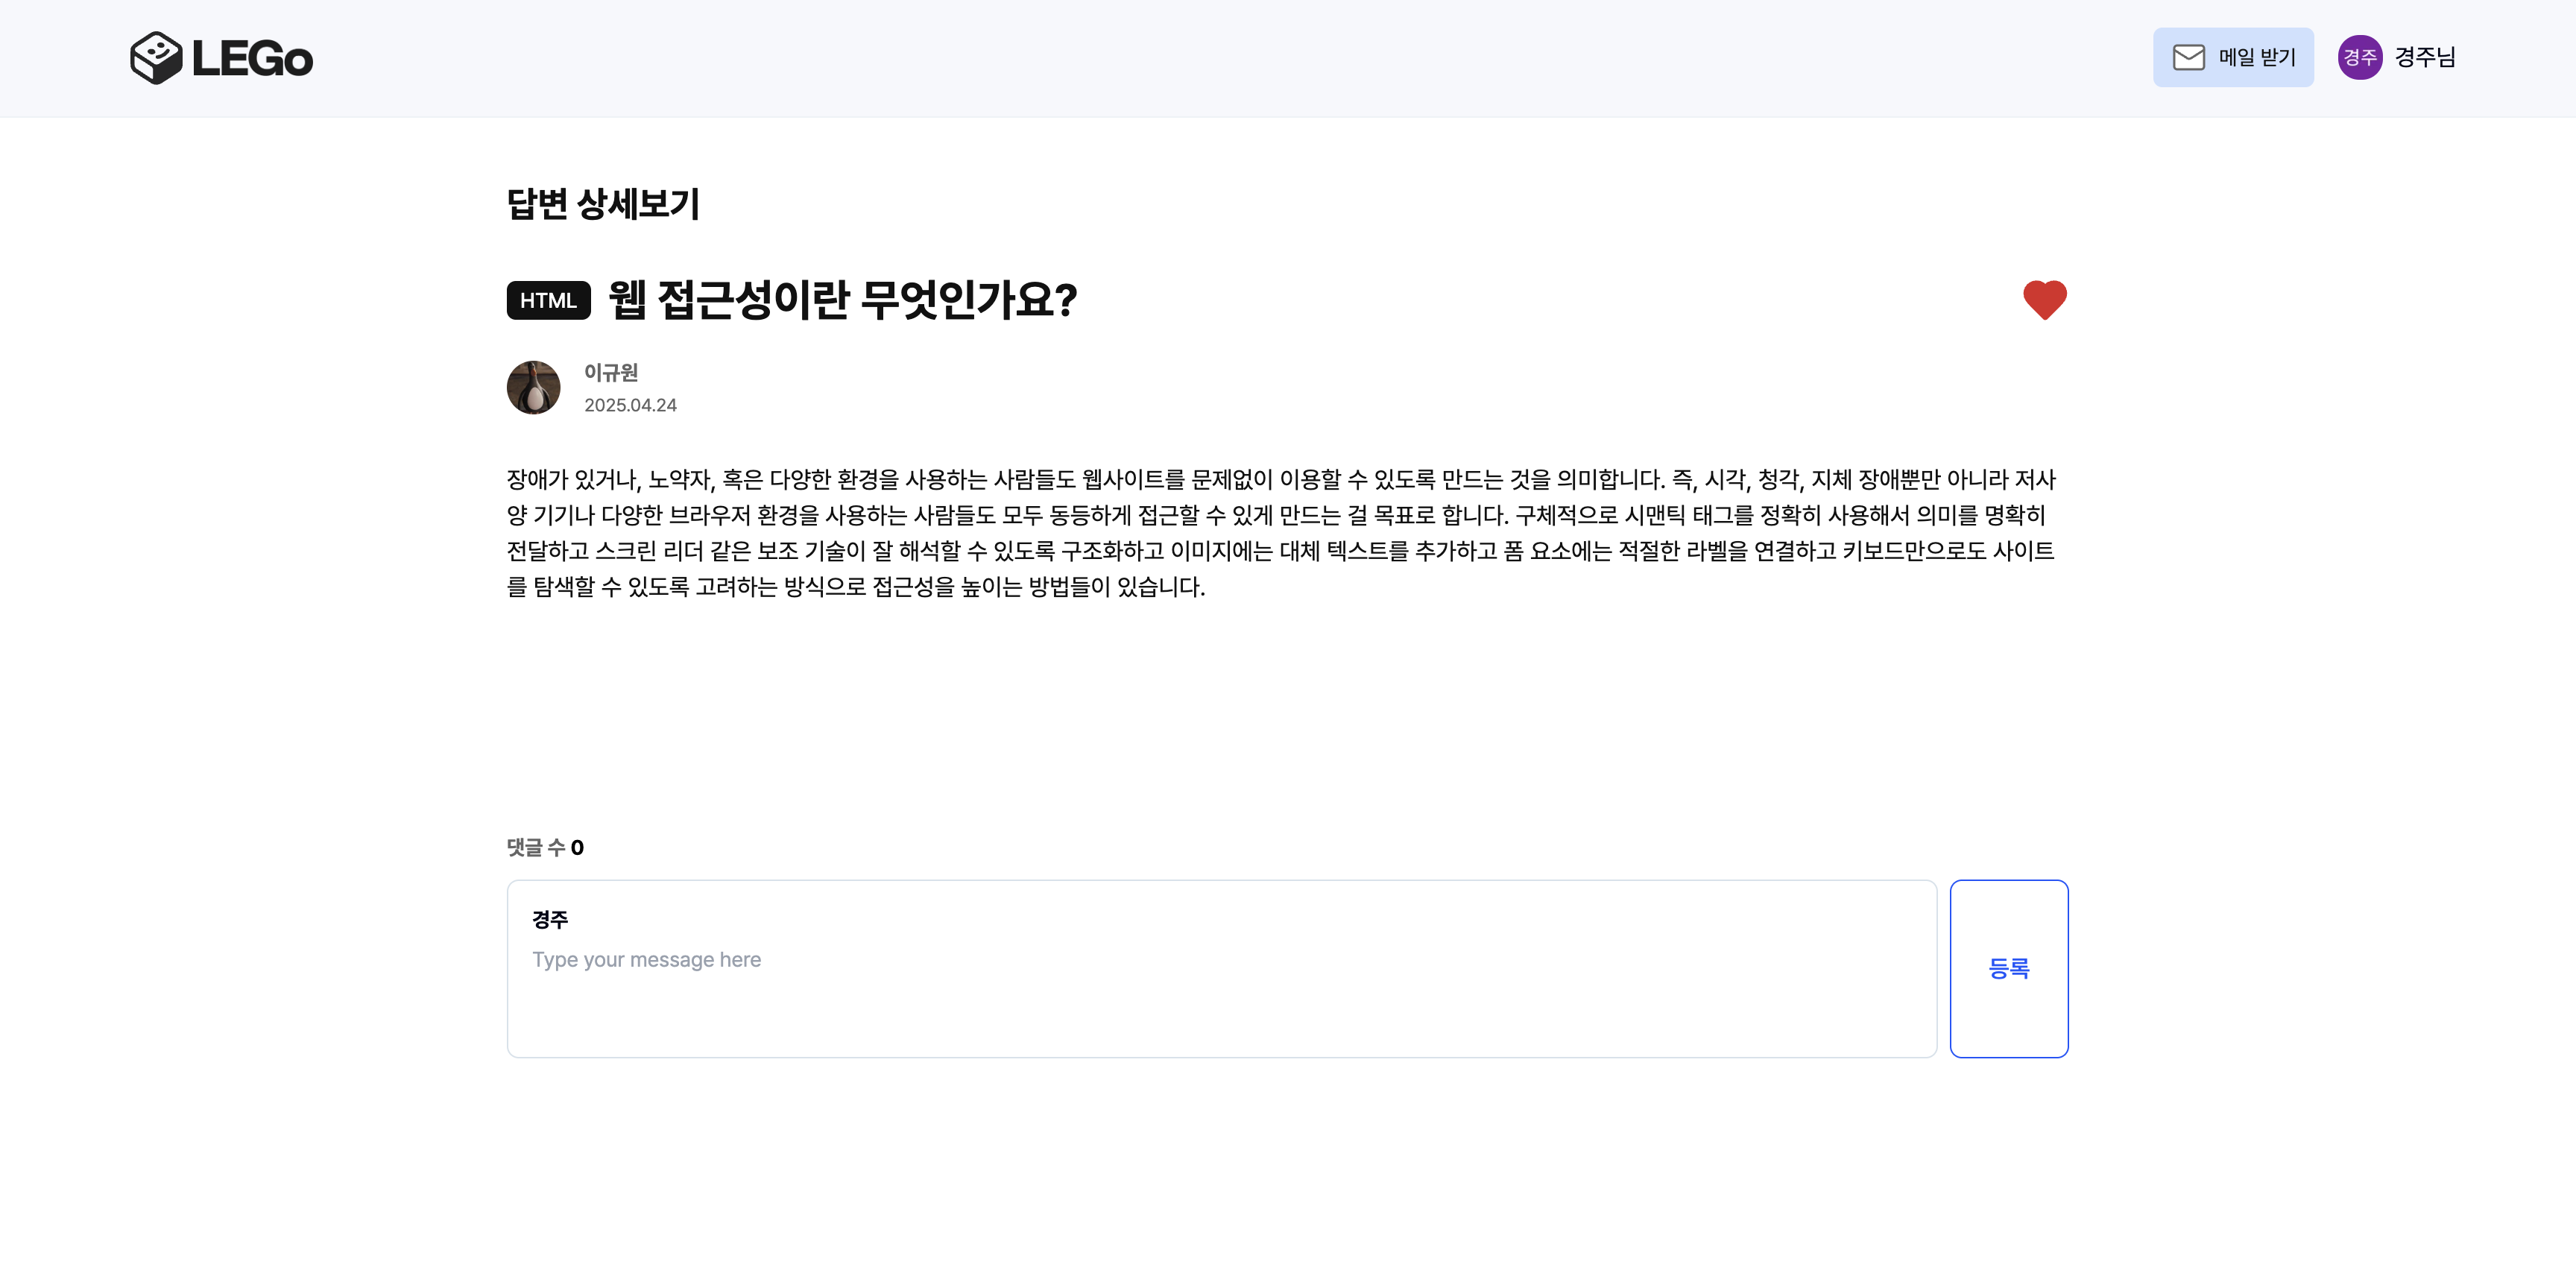Click the 댓글 수 label
Viewport: 2576px width, 1282px height.
[535, 848]
